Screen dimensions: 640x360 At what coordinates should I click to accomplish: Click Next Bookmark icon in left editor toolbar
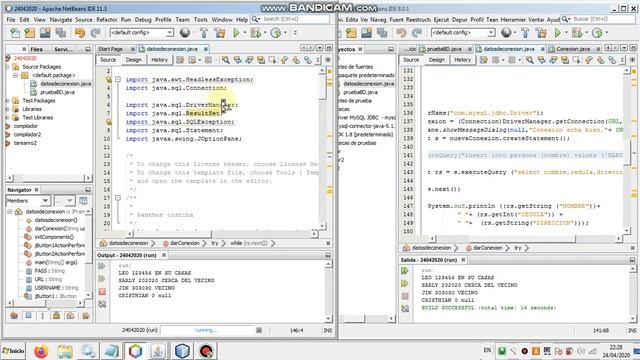296,60
